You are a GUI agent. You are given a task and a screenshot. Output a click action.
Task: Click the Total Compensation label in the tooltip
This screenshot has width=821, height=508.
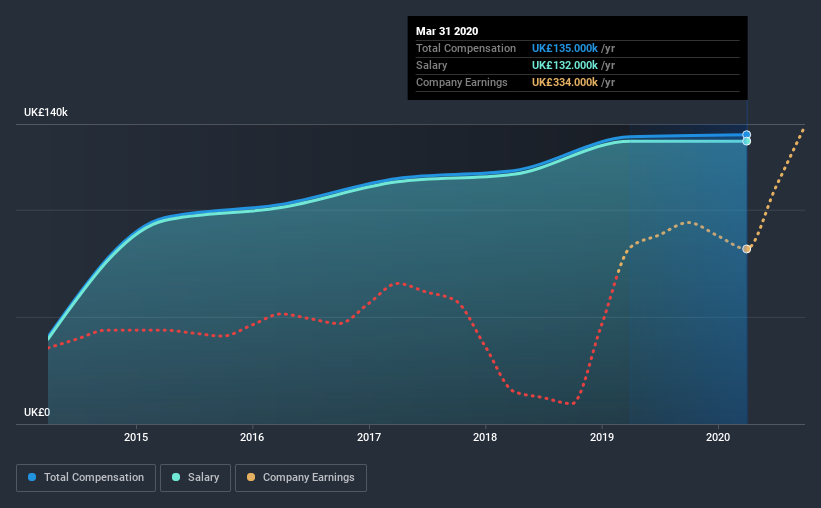[466, 48]
